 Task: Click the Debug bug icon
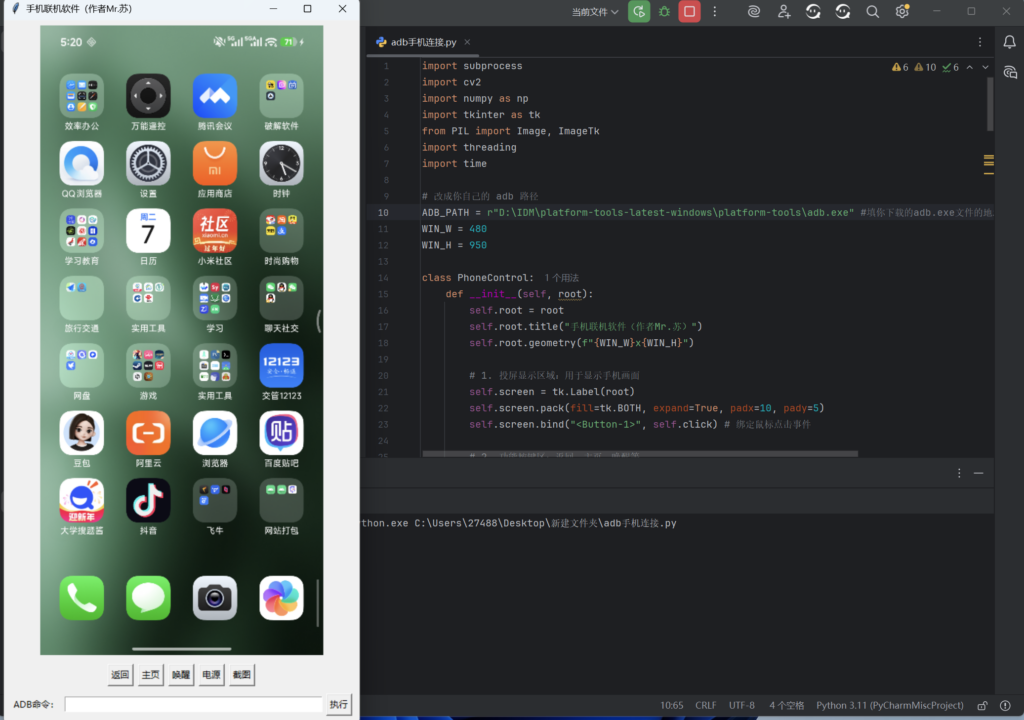[x=664, y=12]
